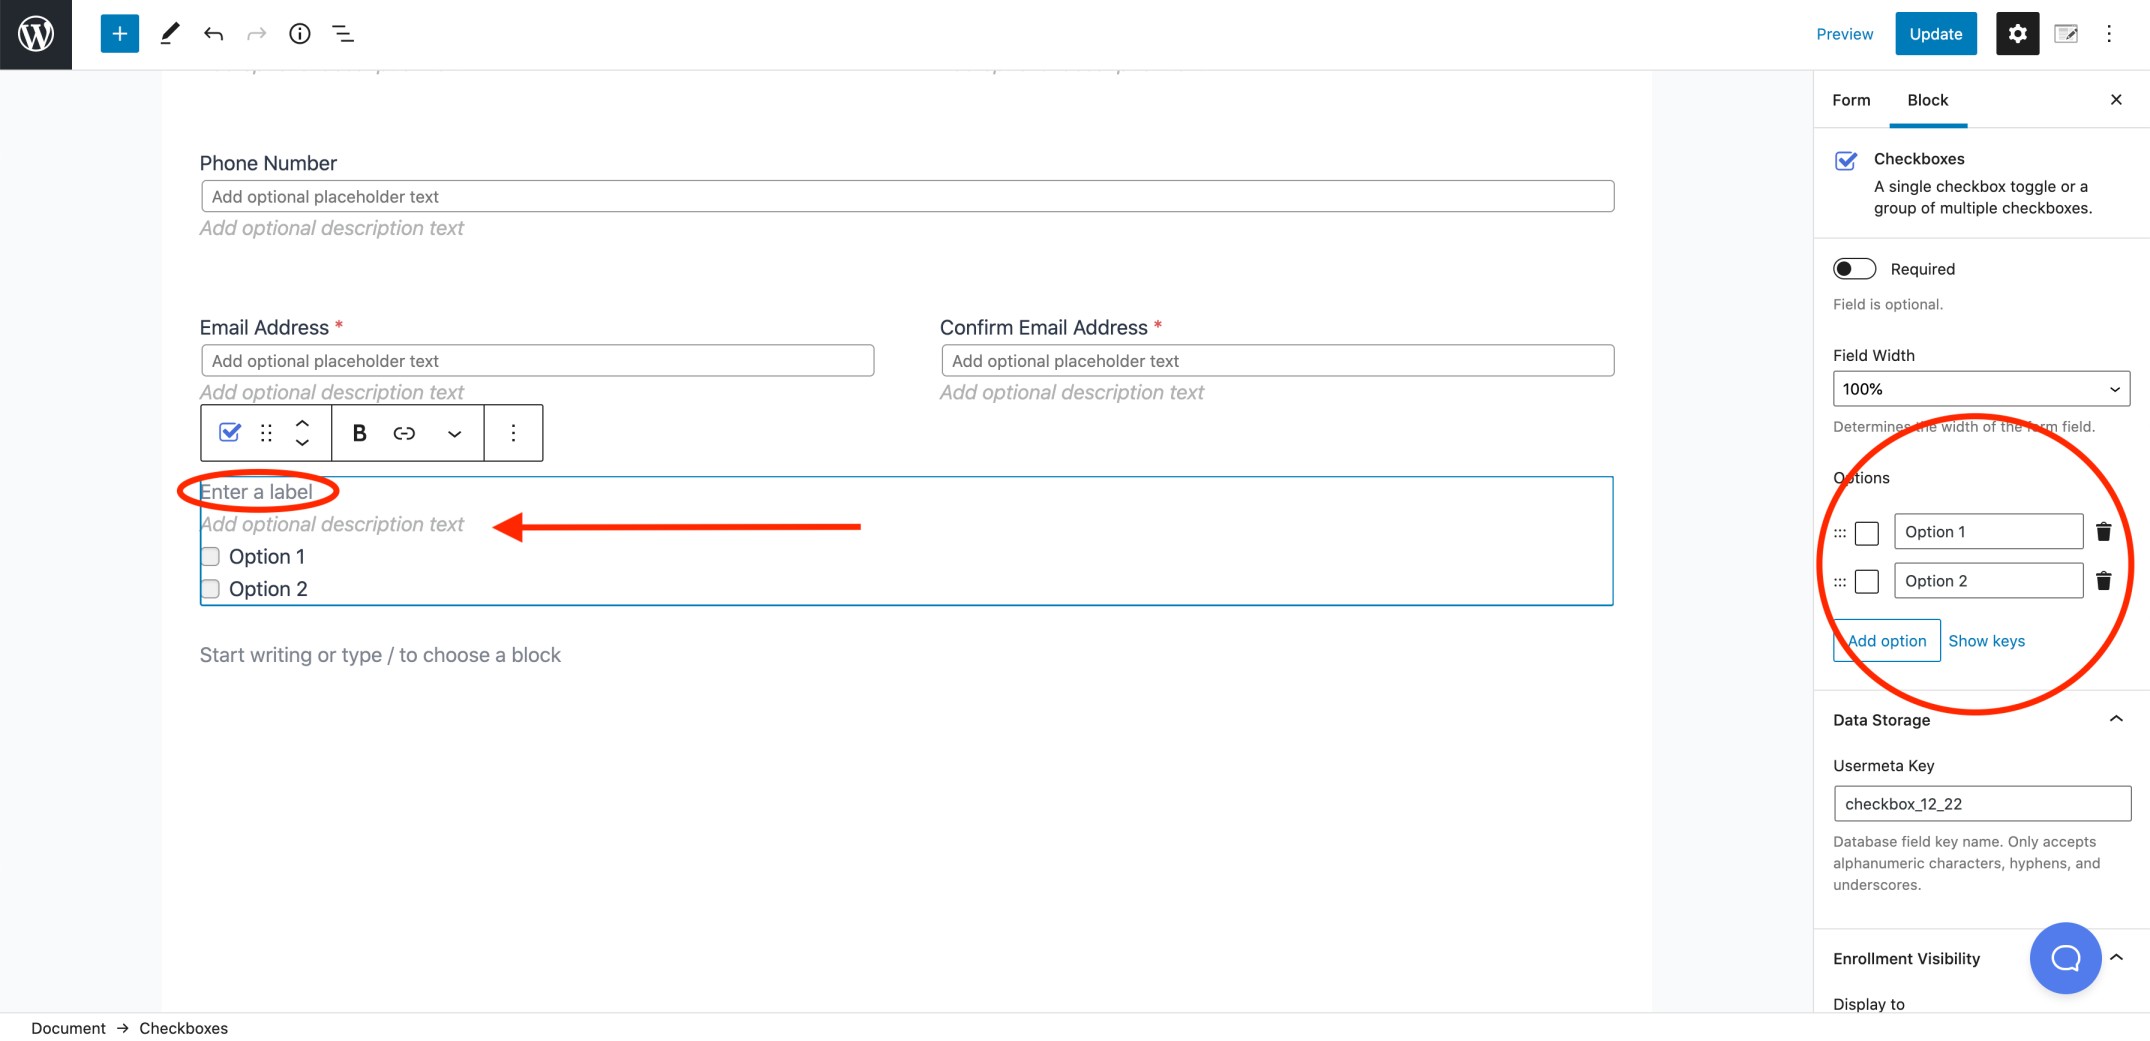Check the sidebar default box for Option 2
This screenshot has width=2150, height=1041.
[x=1867, y=581]
